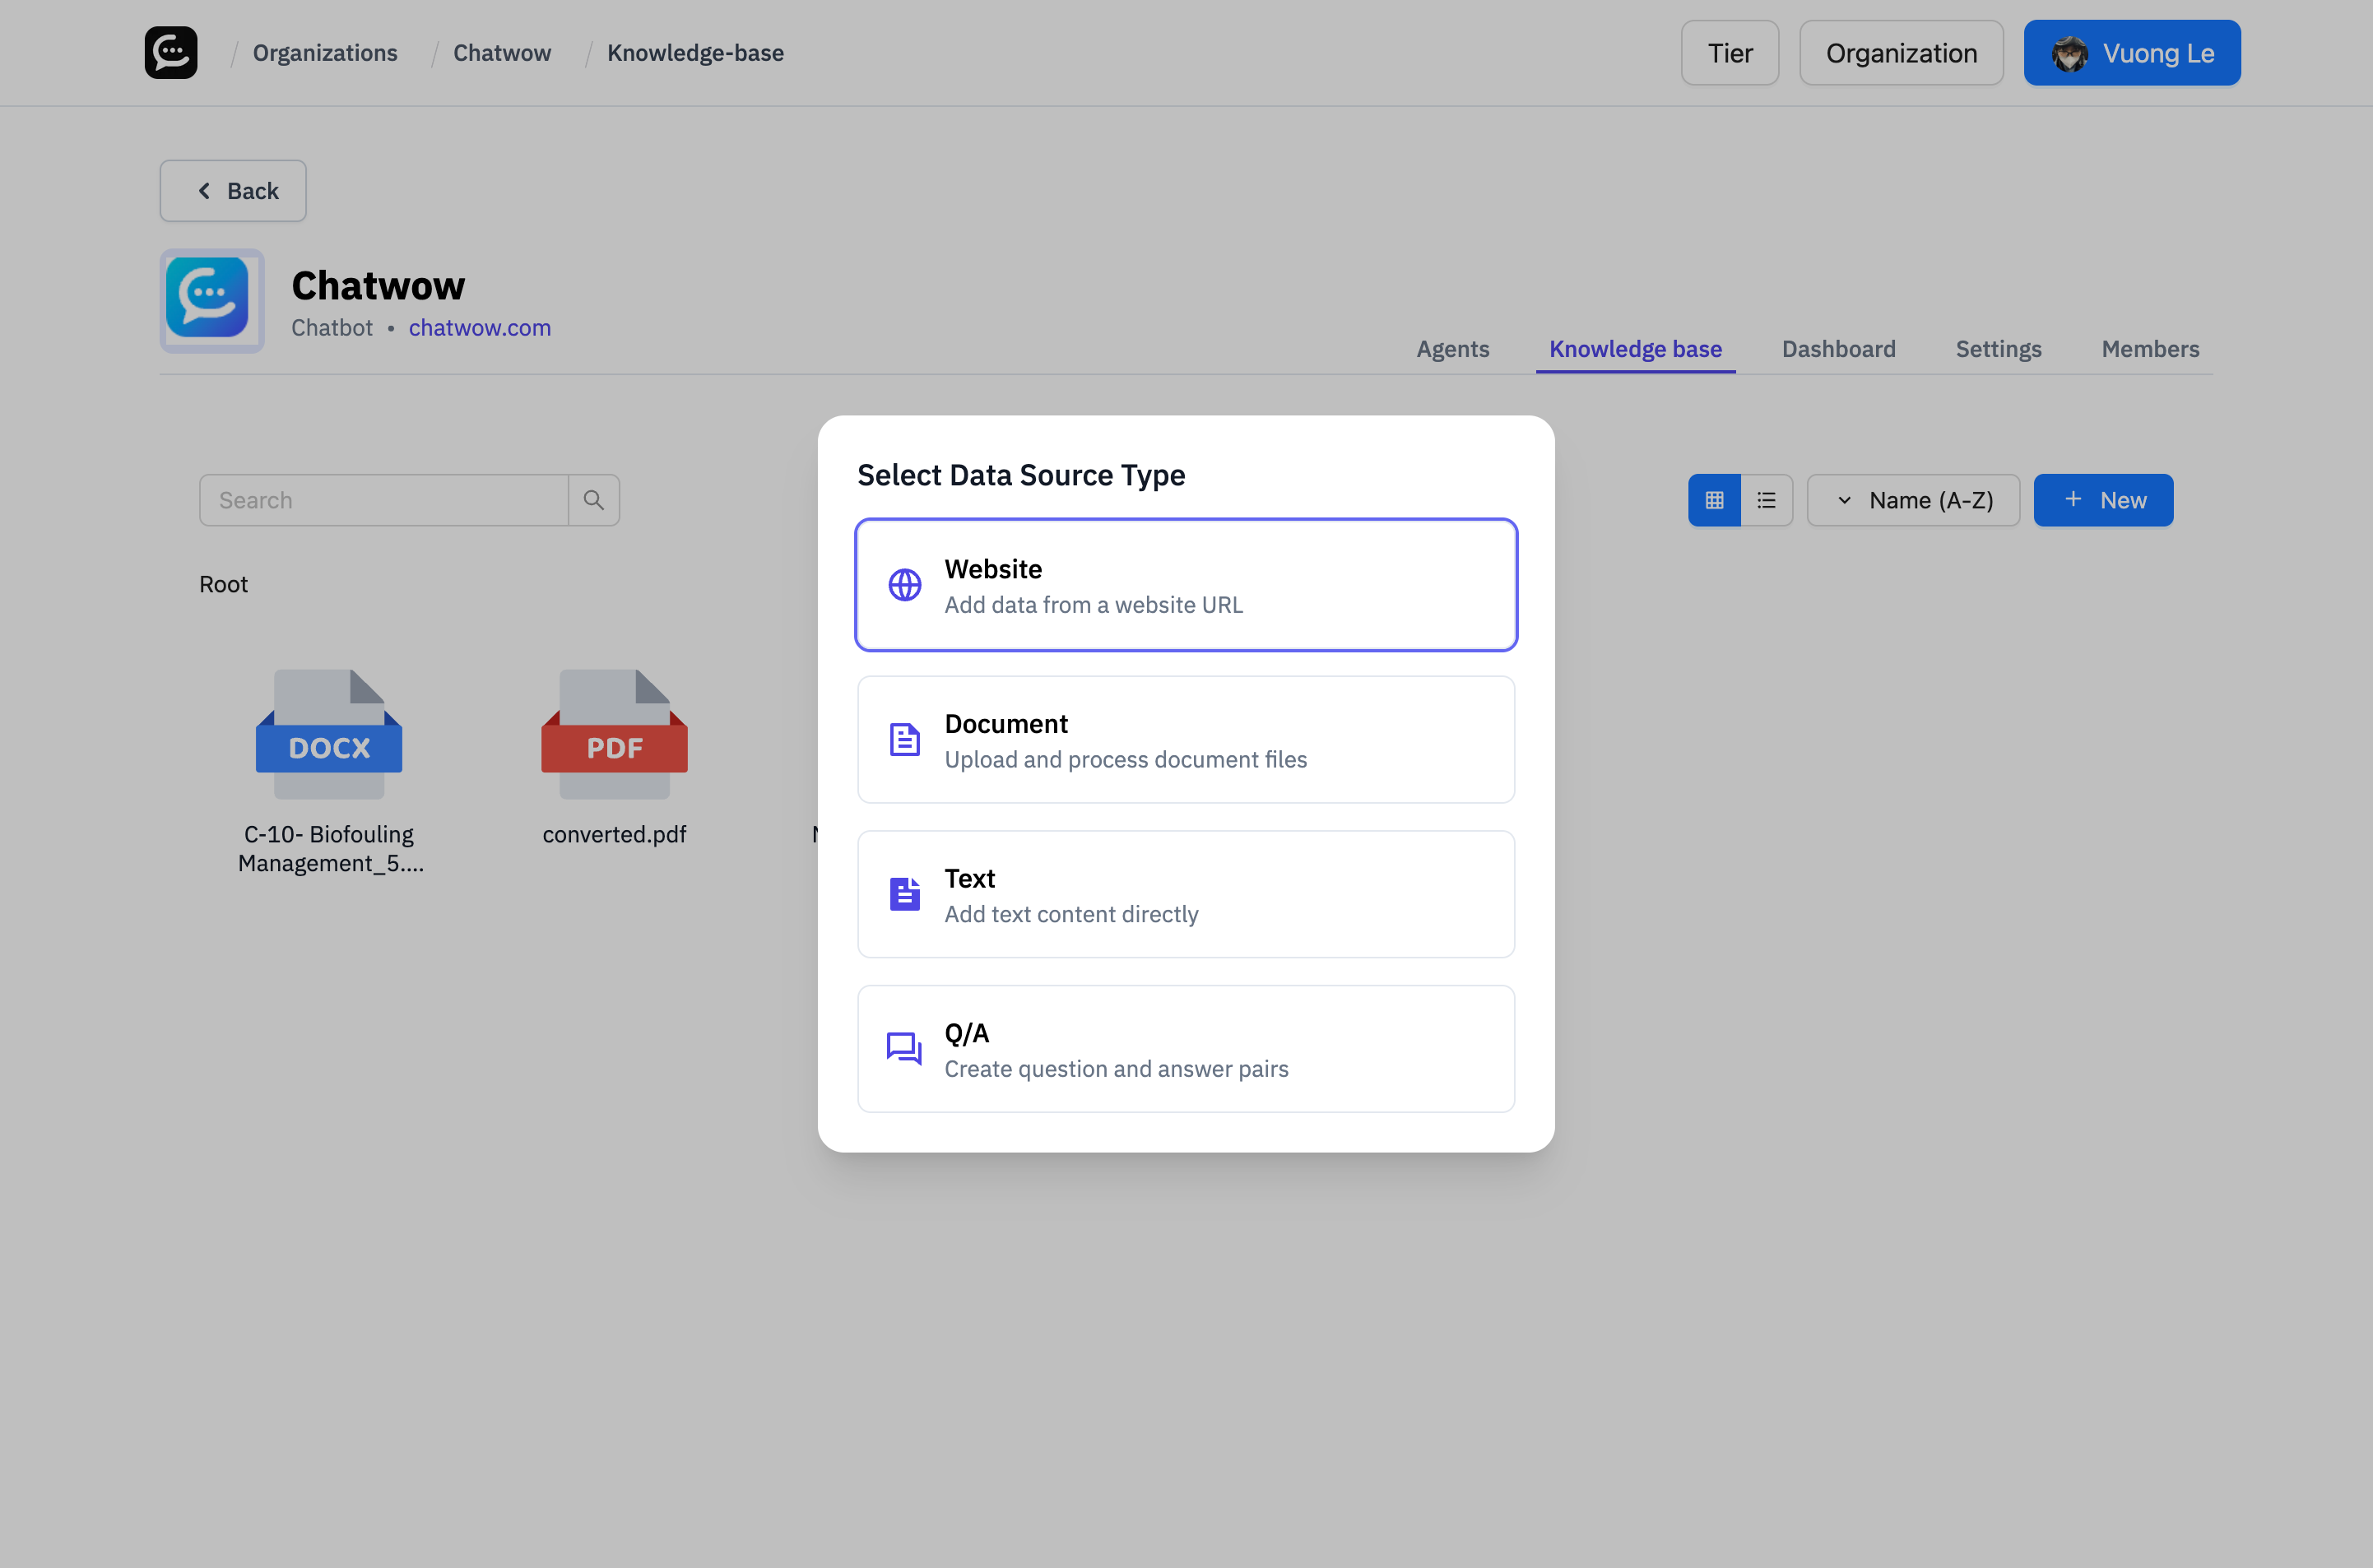
Task: Switch to grid view layout
Action: coord(1713,499)
